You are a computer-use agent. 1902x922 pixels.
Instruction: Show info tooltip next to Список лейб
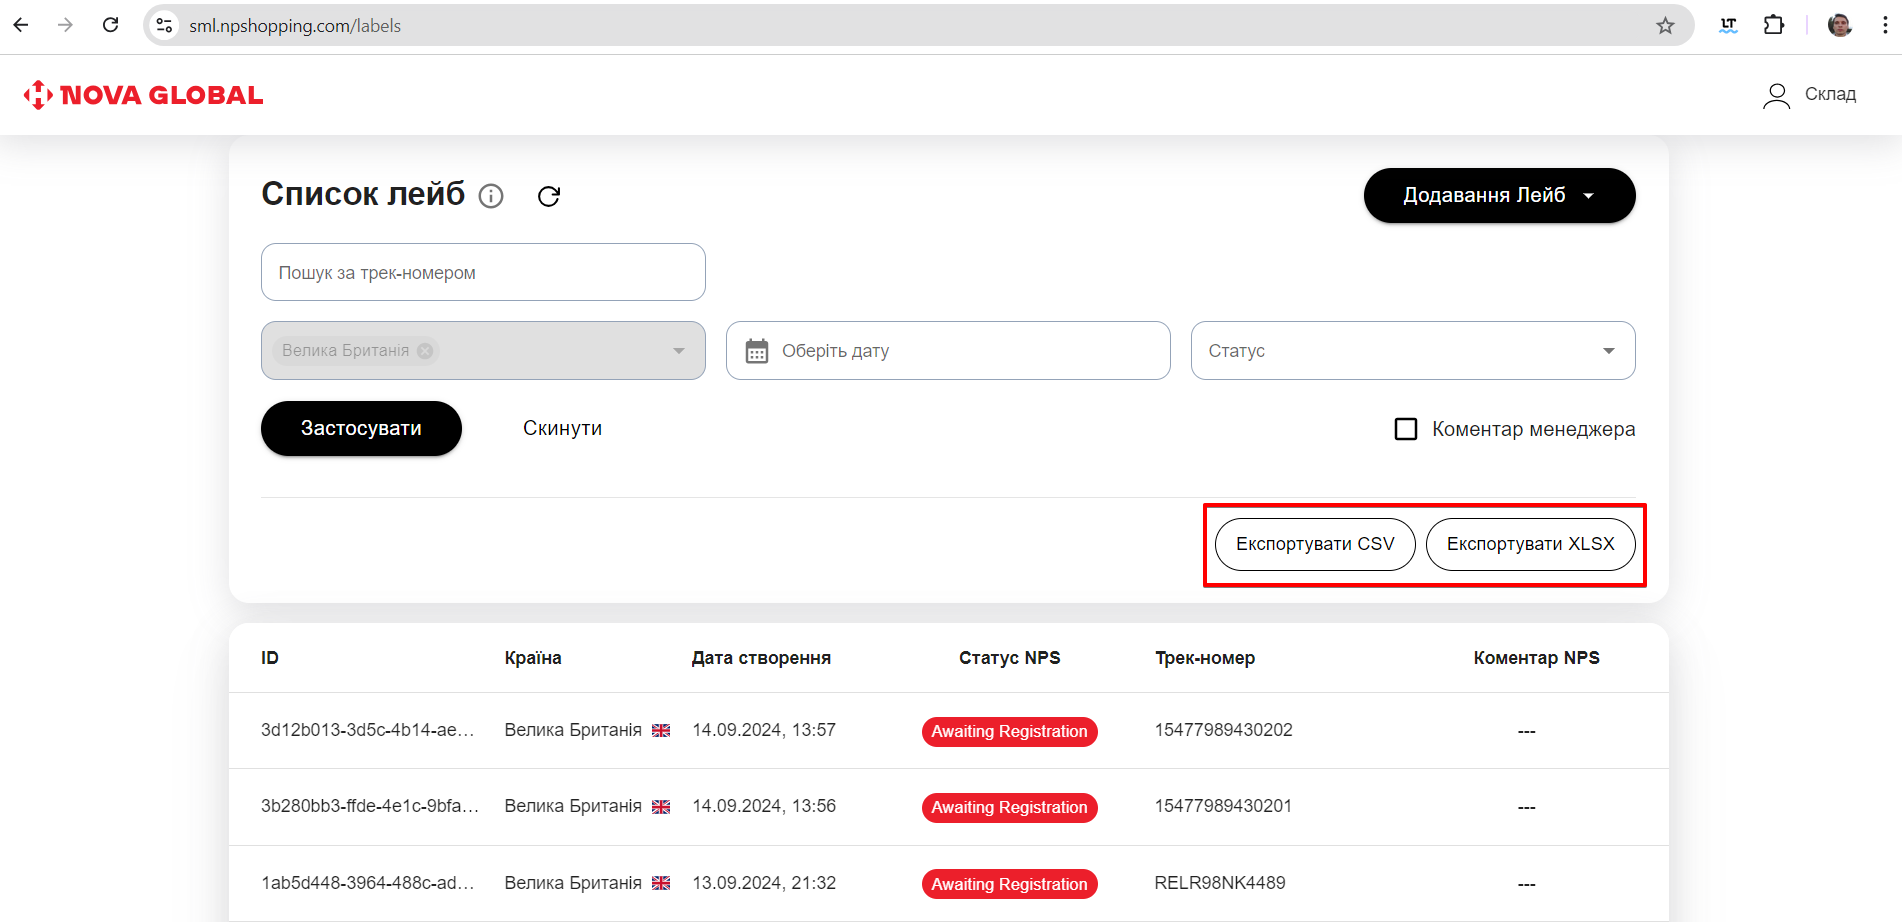click(x=491, y=196)
